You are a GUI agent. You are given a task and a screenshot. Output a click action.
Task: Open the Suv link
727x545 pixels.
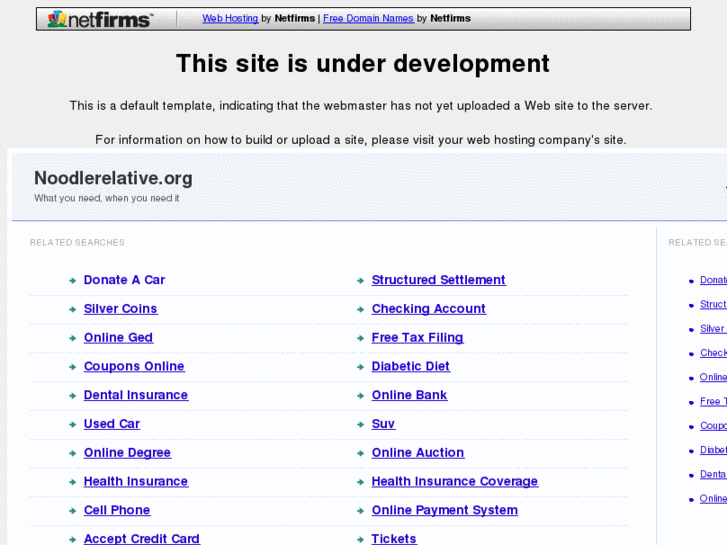click(x=383, y=423)
